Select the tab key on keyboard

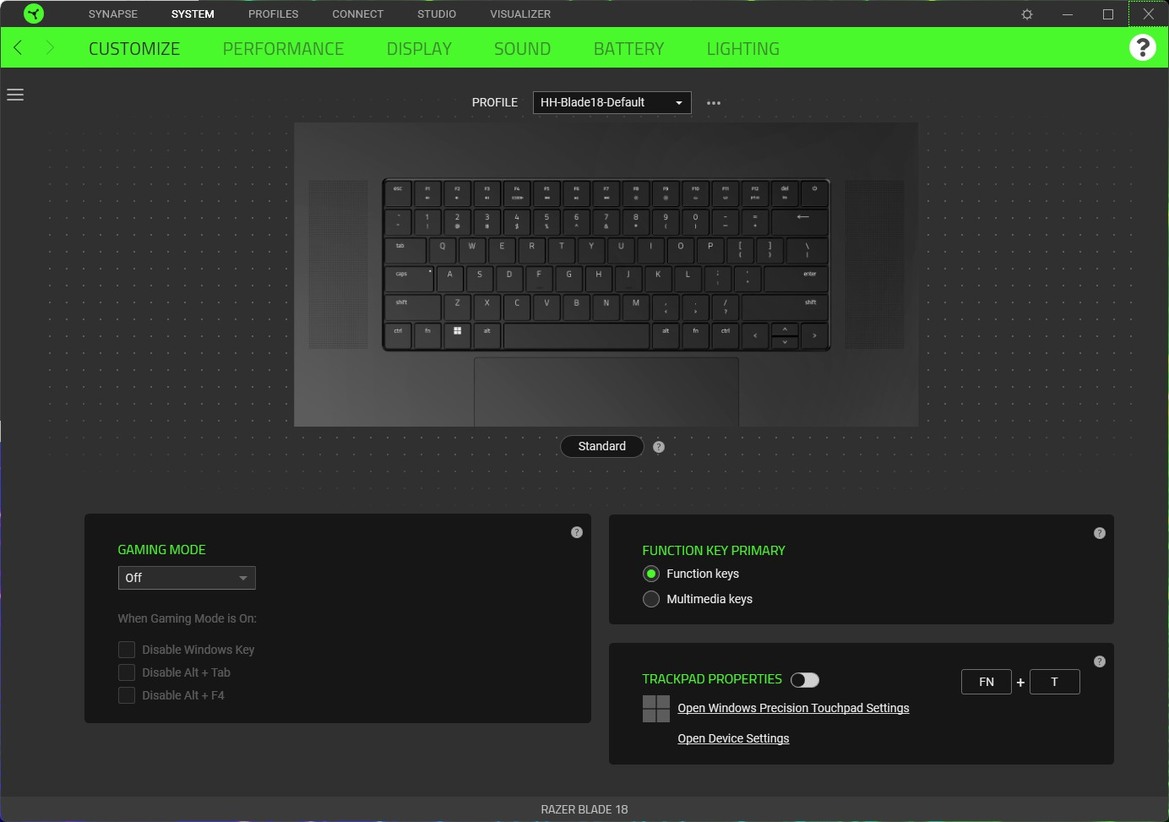[406, 250]
